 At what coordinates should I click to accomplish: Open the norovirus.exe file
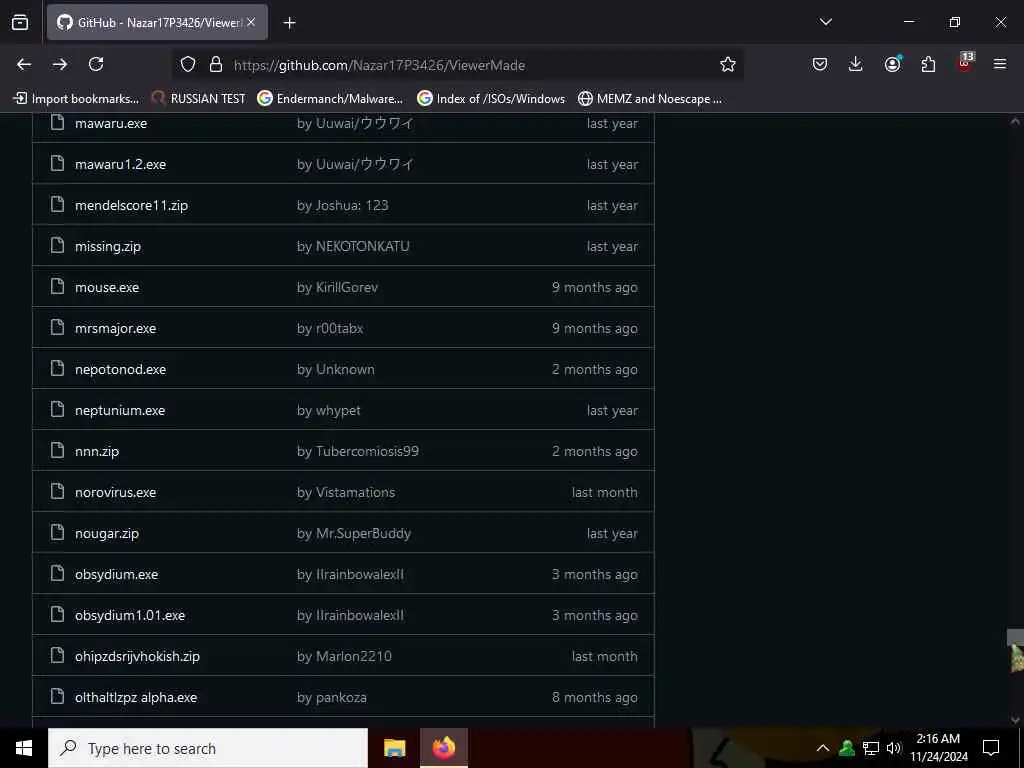[x=116, y=492]
